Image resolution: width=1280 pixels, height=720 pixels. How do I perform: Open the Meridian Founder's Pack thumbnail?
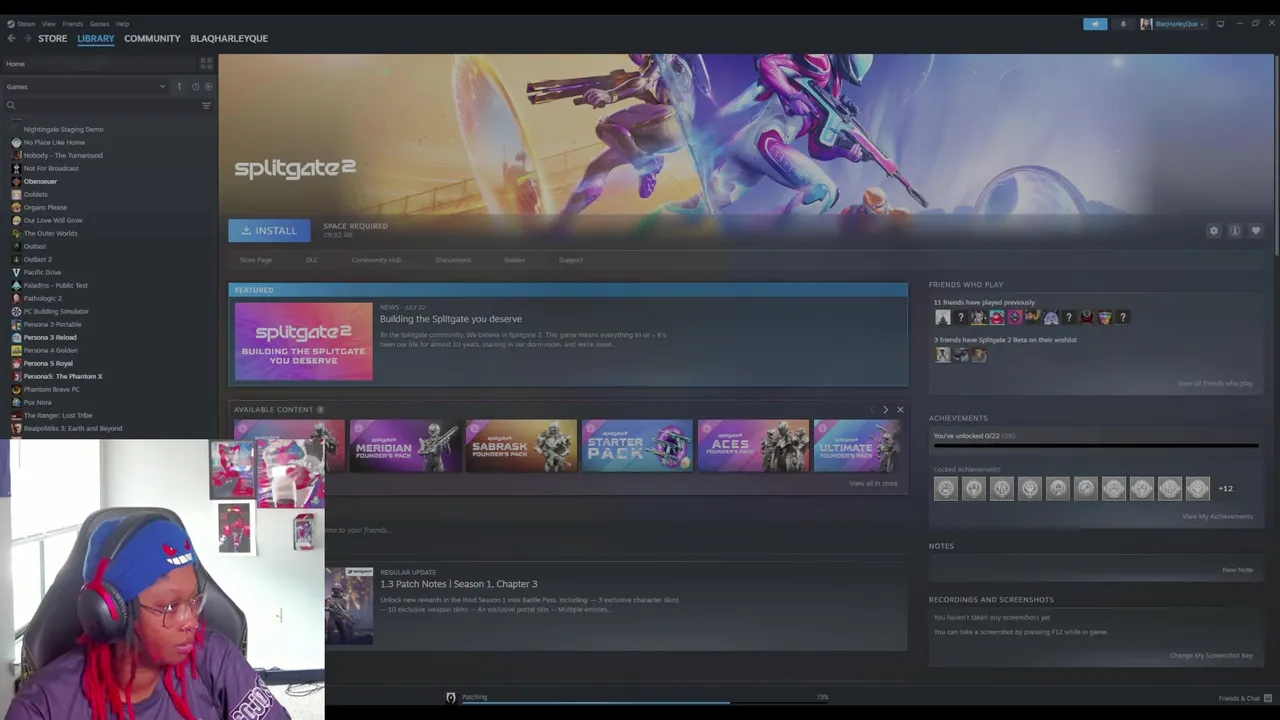(x=405, y=446)
